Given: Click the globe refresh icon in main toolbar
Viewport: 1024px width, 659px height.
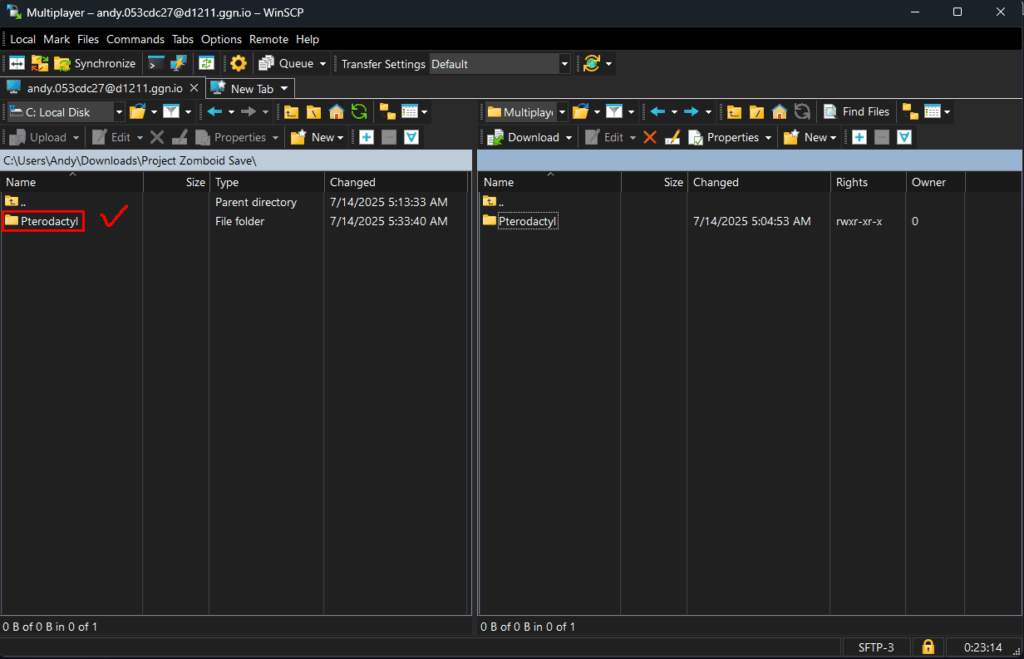Looking at the screenshot, I should (x=592, y=63).
